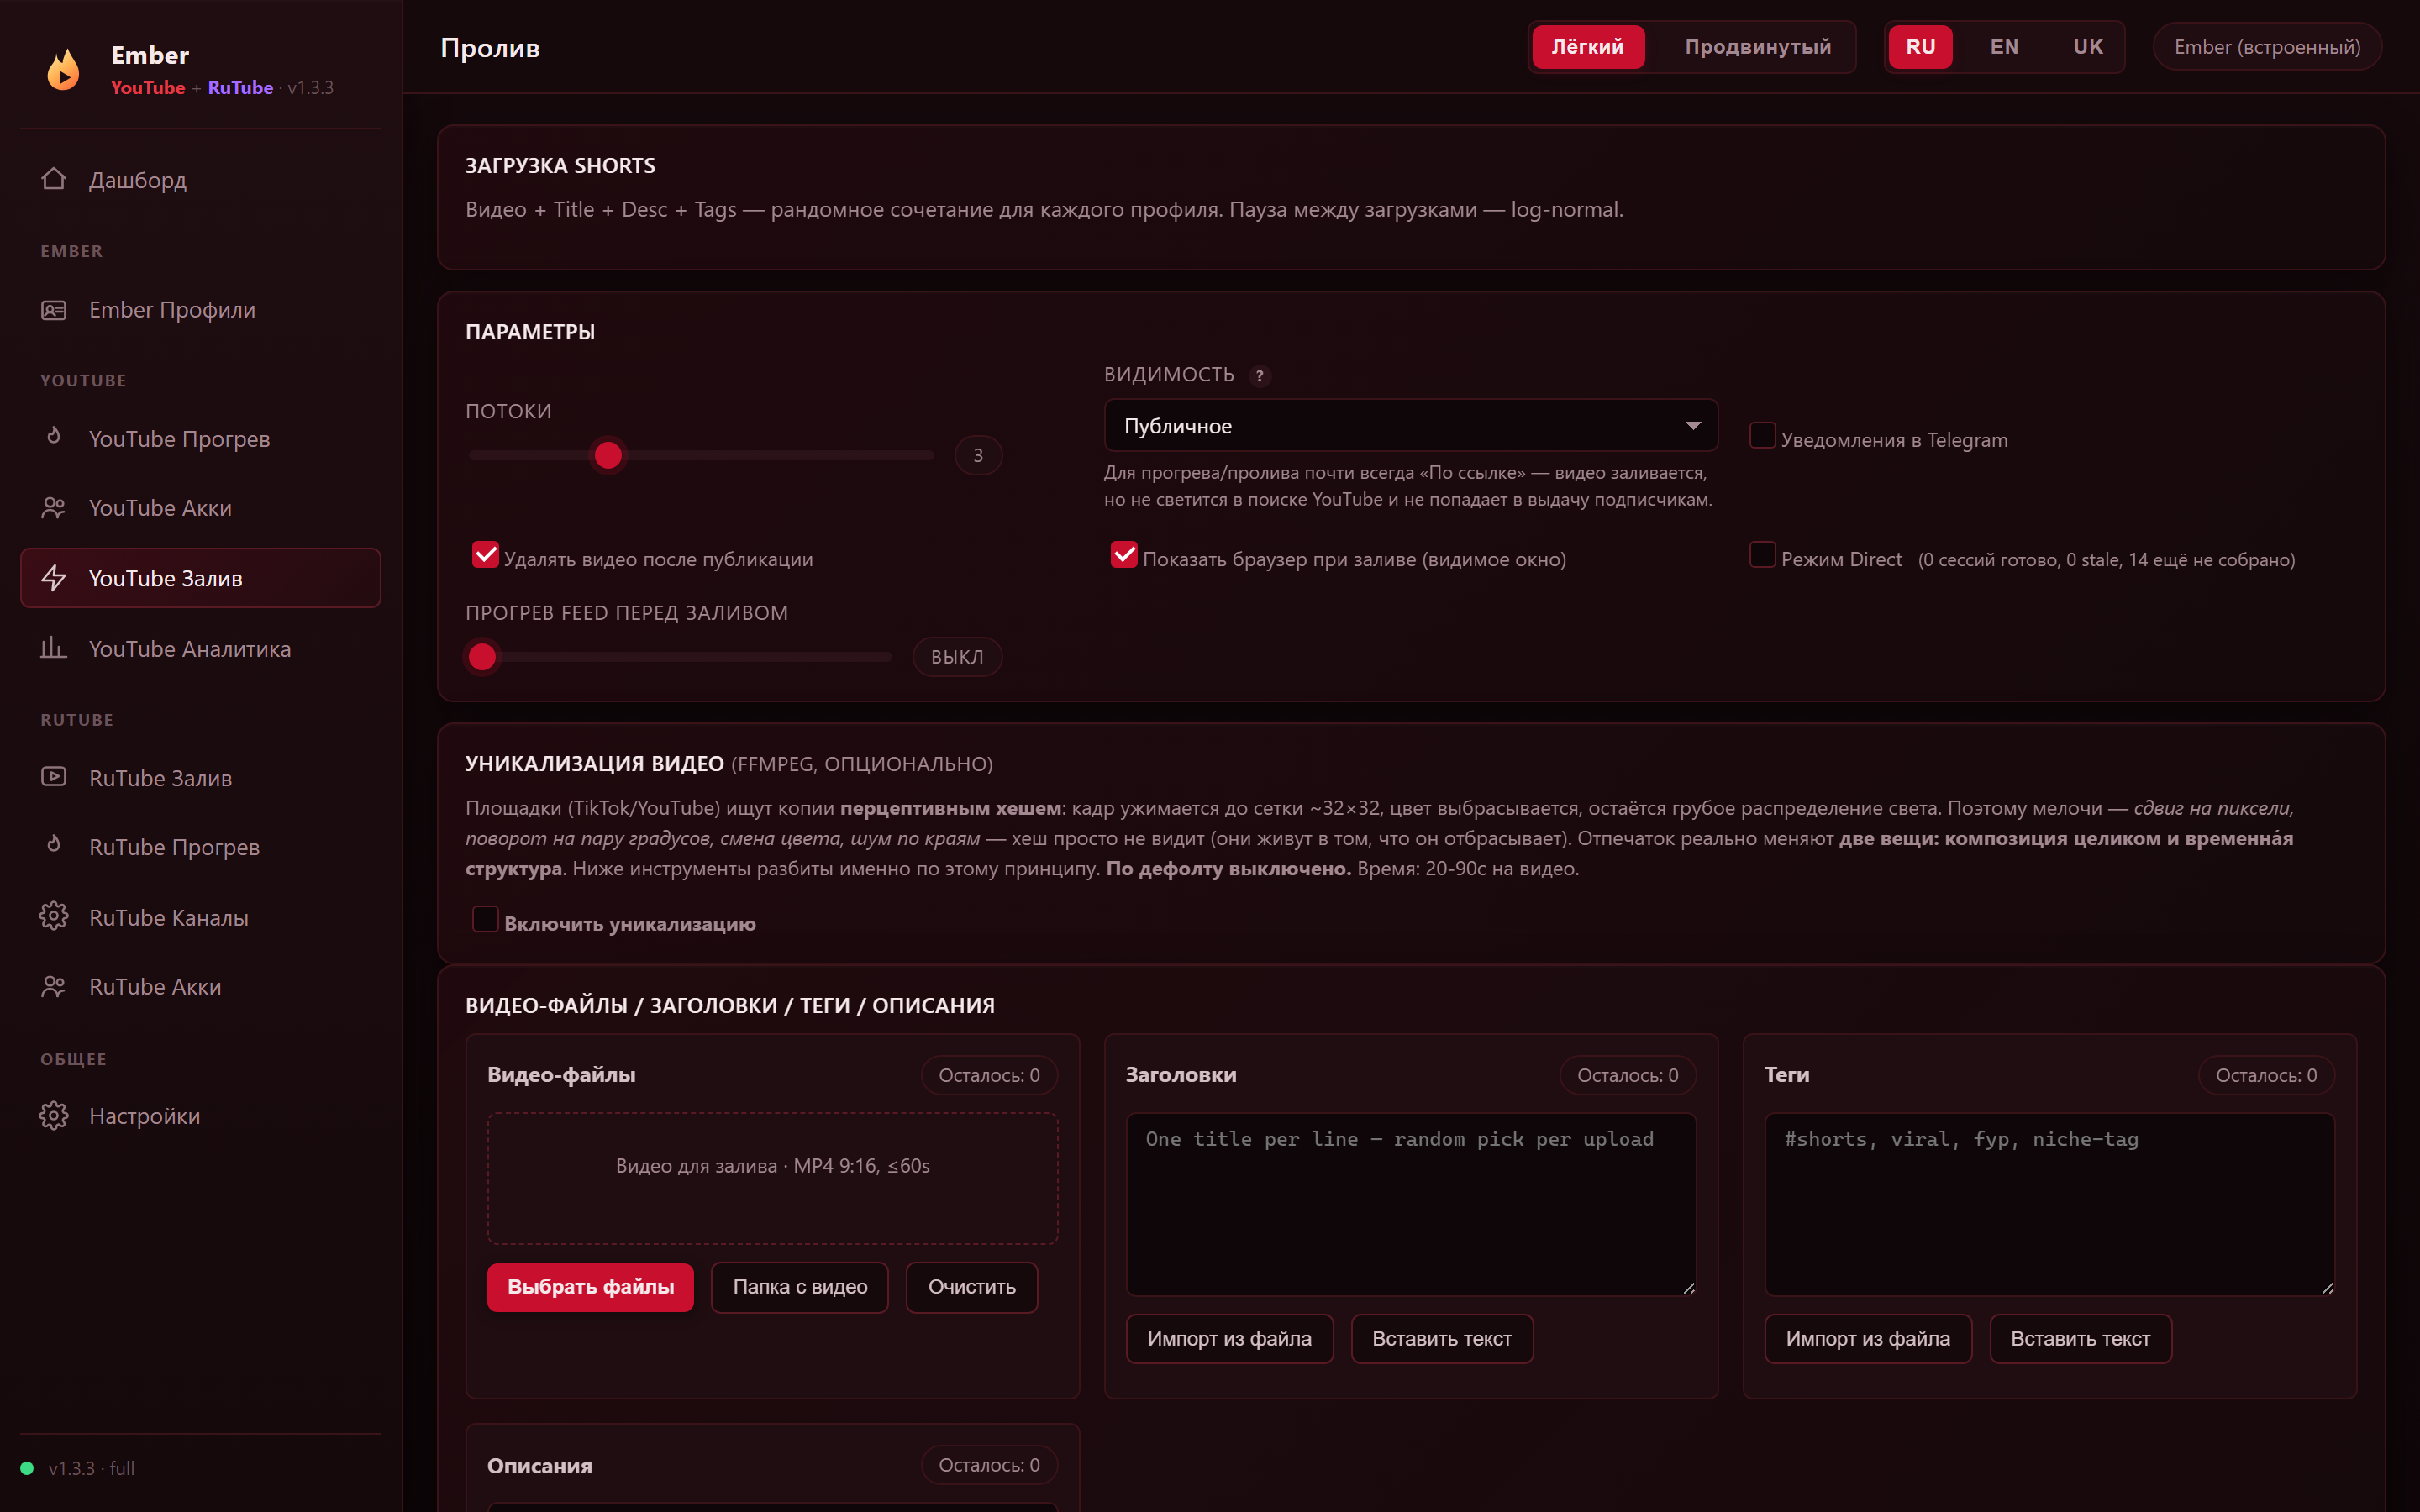2420x1512 pixels.
Task: Click Вставить текст under Заголовки
Action: pyautogui.click(x=1441, y=1339)
